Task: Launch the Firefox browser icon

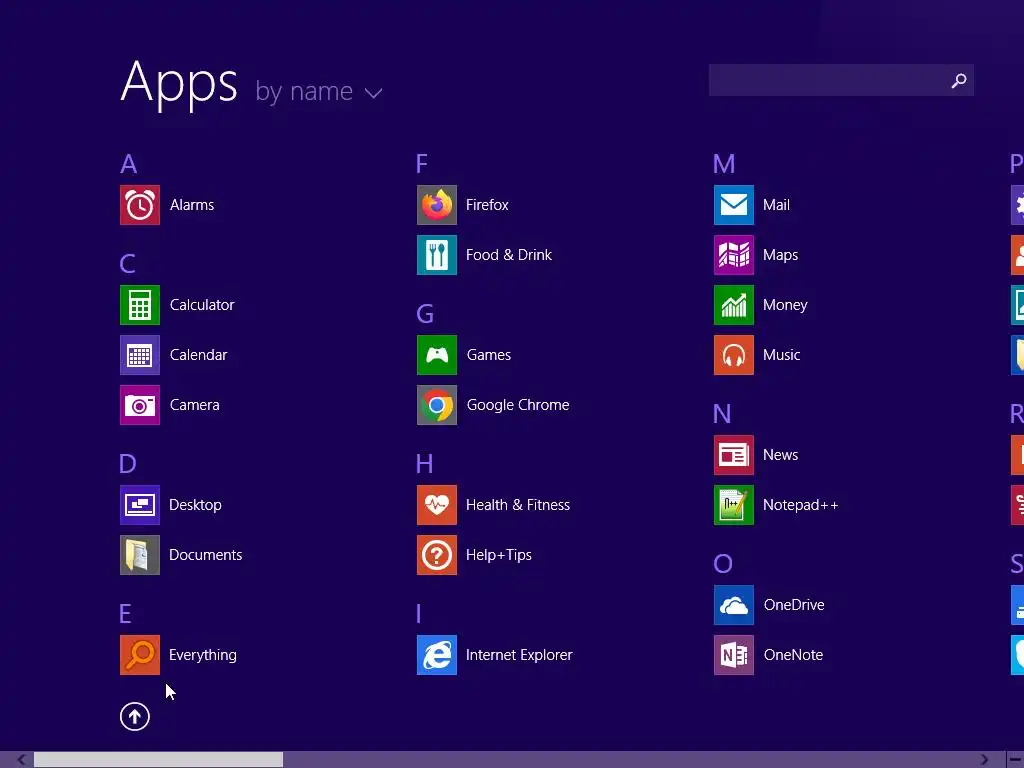Action: pos(437,205)
